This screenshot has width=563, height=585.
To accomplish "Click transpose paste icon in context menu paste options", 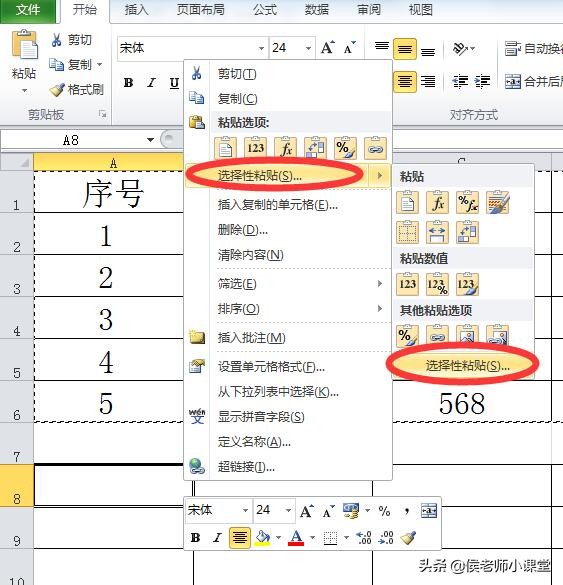I will pos(316,148).
